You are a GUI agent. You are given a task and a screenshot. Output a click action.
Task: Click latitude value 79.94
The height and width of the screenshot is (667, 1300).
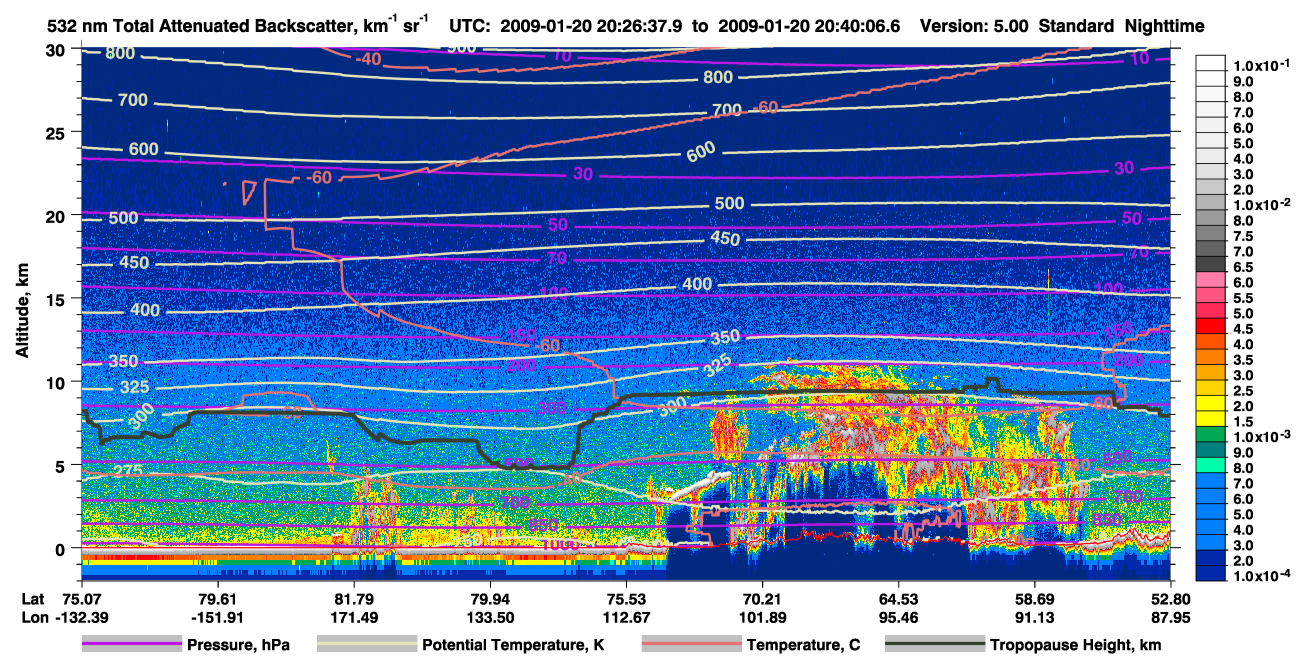489,600
